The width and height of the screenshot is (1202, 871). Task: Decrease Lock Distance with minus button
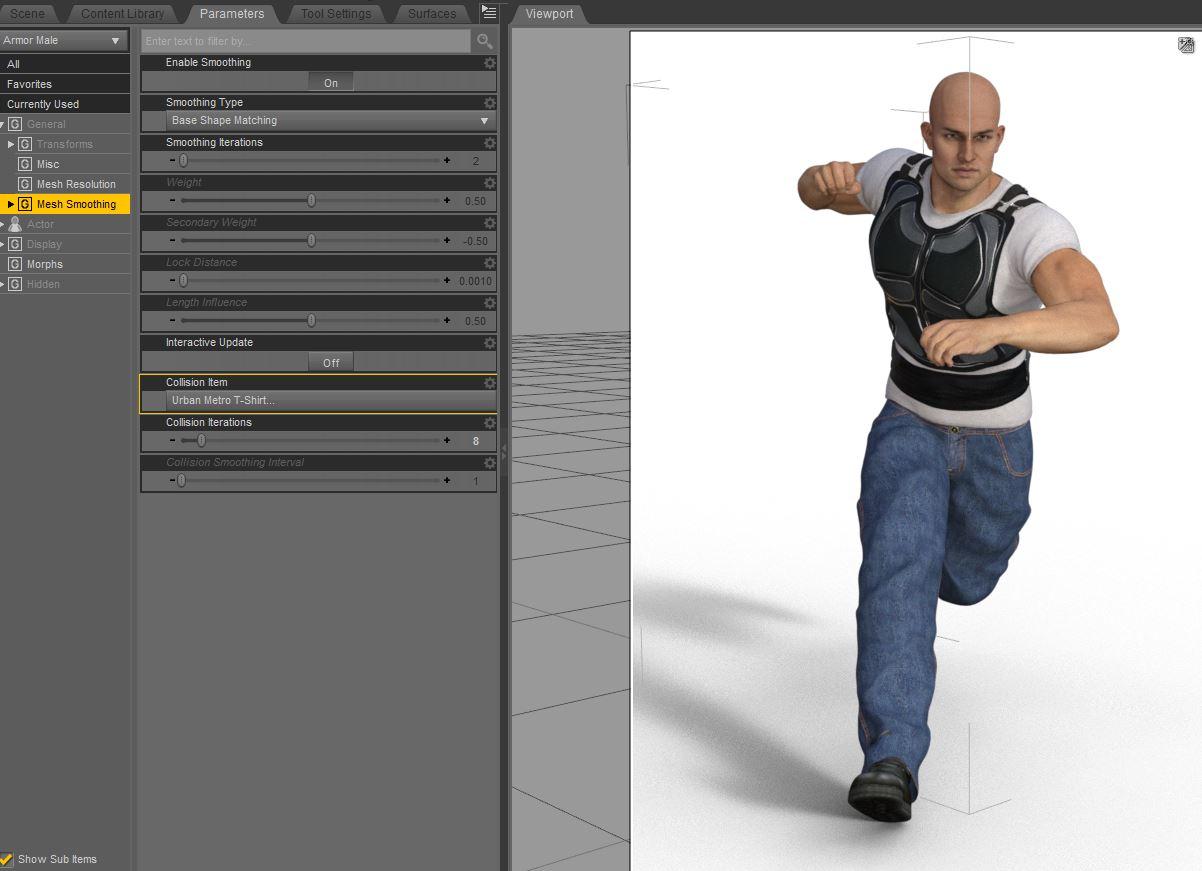[x=172, y=281]
